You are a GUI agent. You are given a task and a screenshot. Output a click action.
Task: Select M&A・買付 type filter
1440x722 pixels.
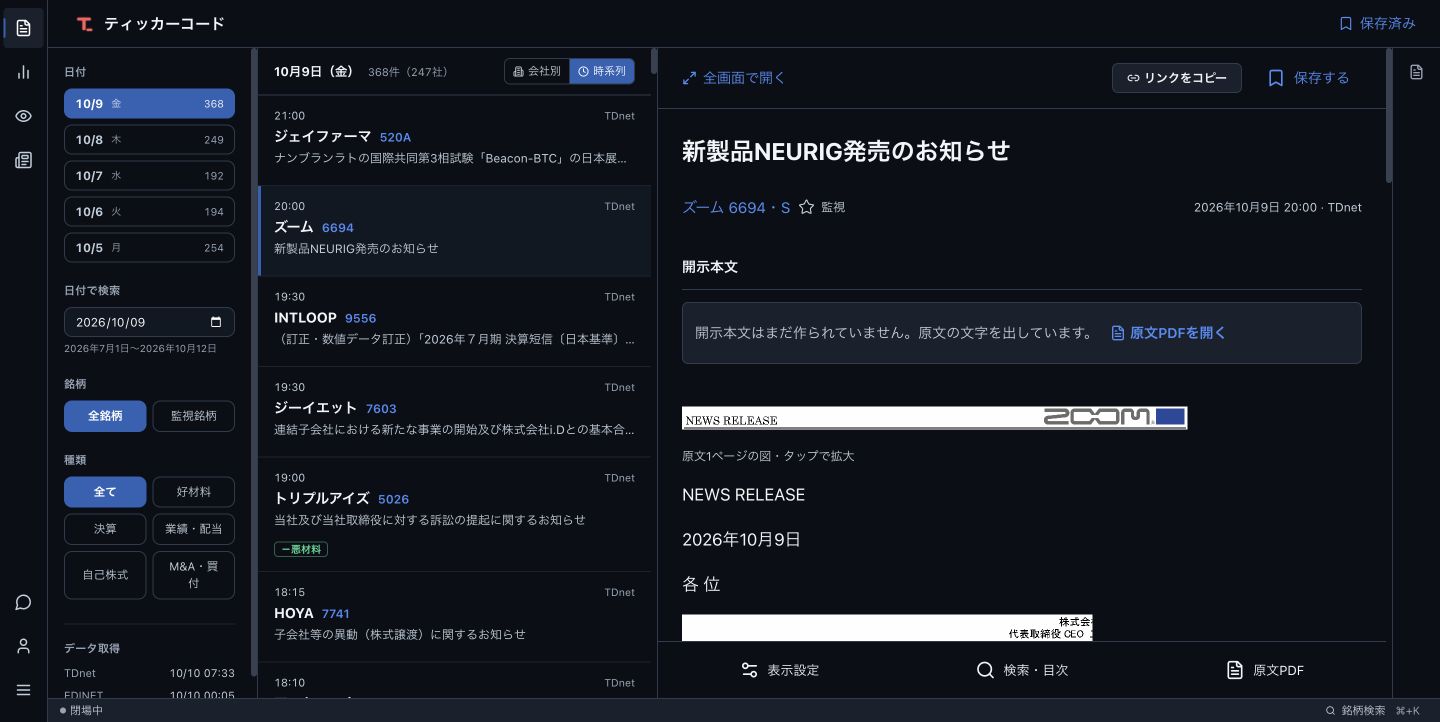coord(194,575)
